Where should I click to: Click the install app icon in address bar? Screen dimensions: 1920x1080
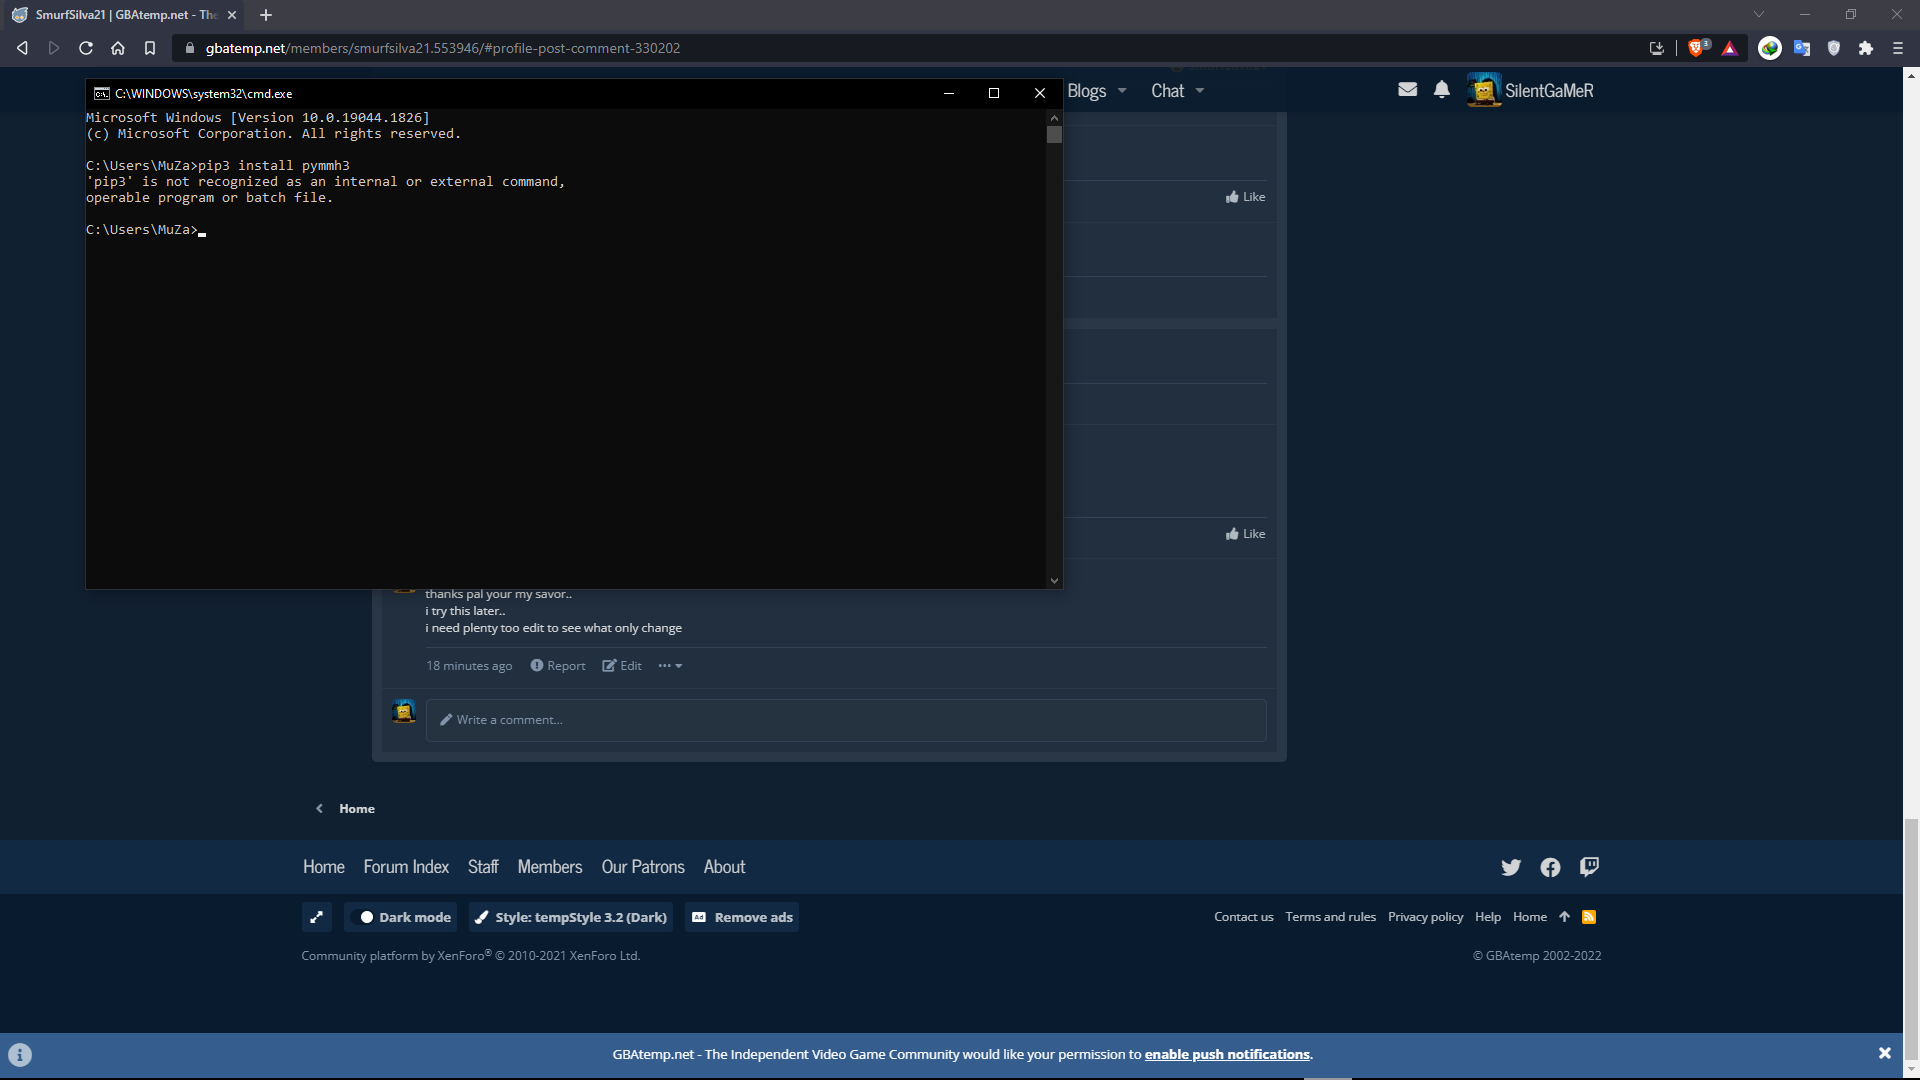tap(1657, 48)
